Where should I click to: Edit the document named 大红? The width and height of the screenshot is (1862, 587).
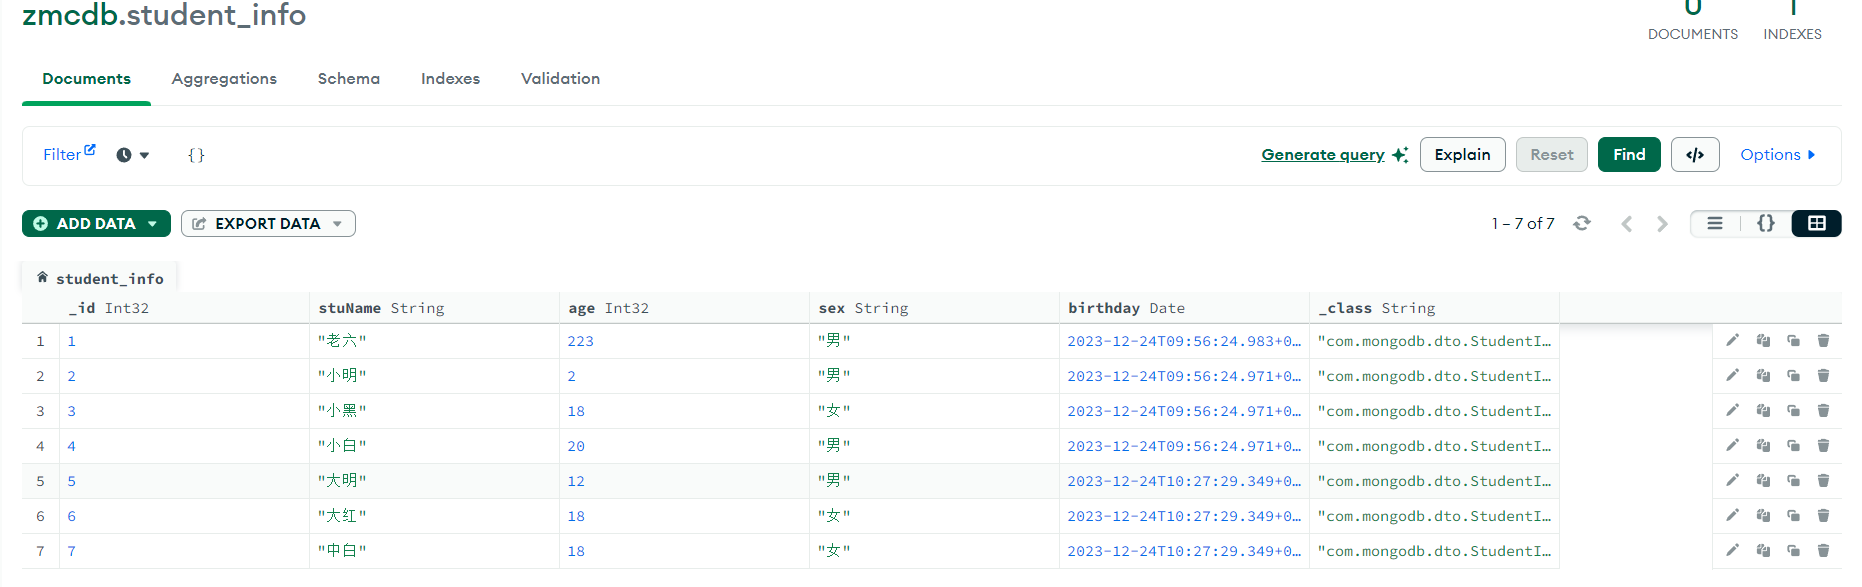point(1732,516)
